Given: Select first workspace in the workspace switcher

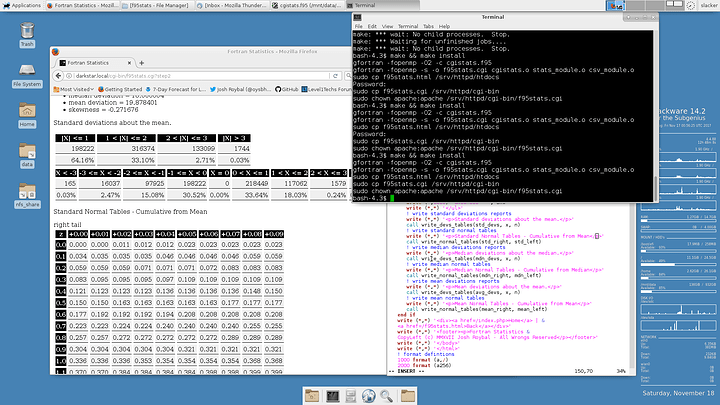Looking at the screenshot, I should 616,5.
